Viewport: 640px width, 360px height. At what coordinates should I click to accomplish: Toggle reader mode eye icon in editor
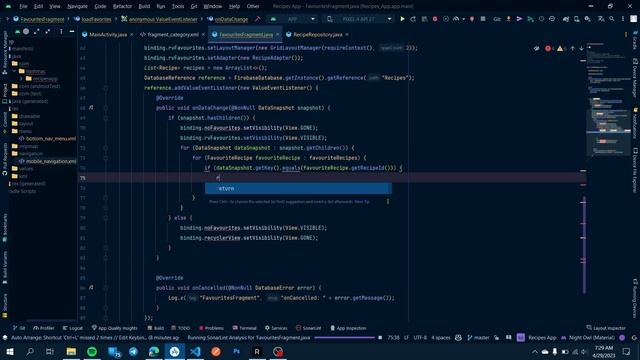536,48
